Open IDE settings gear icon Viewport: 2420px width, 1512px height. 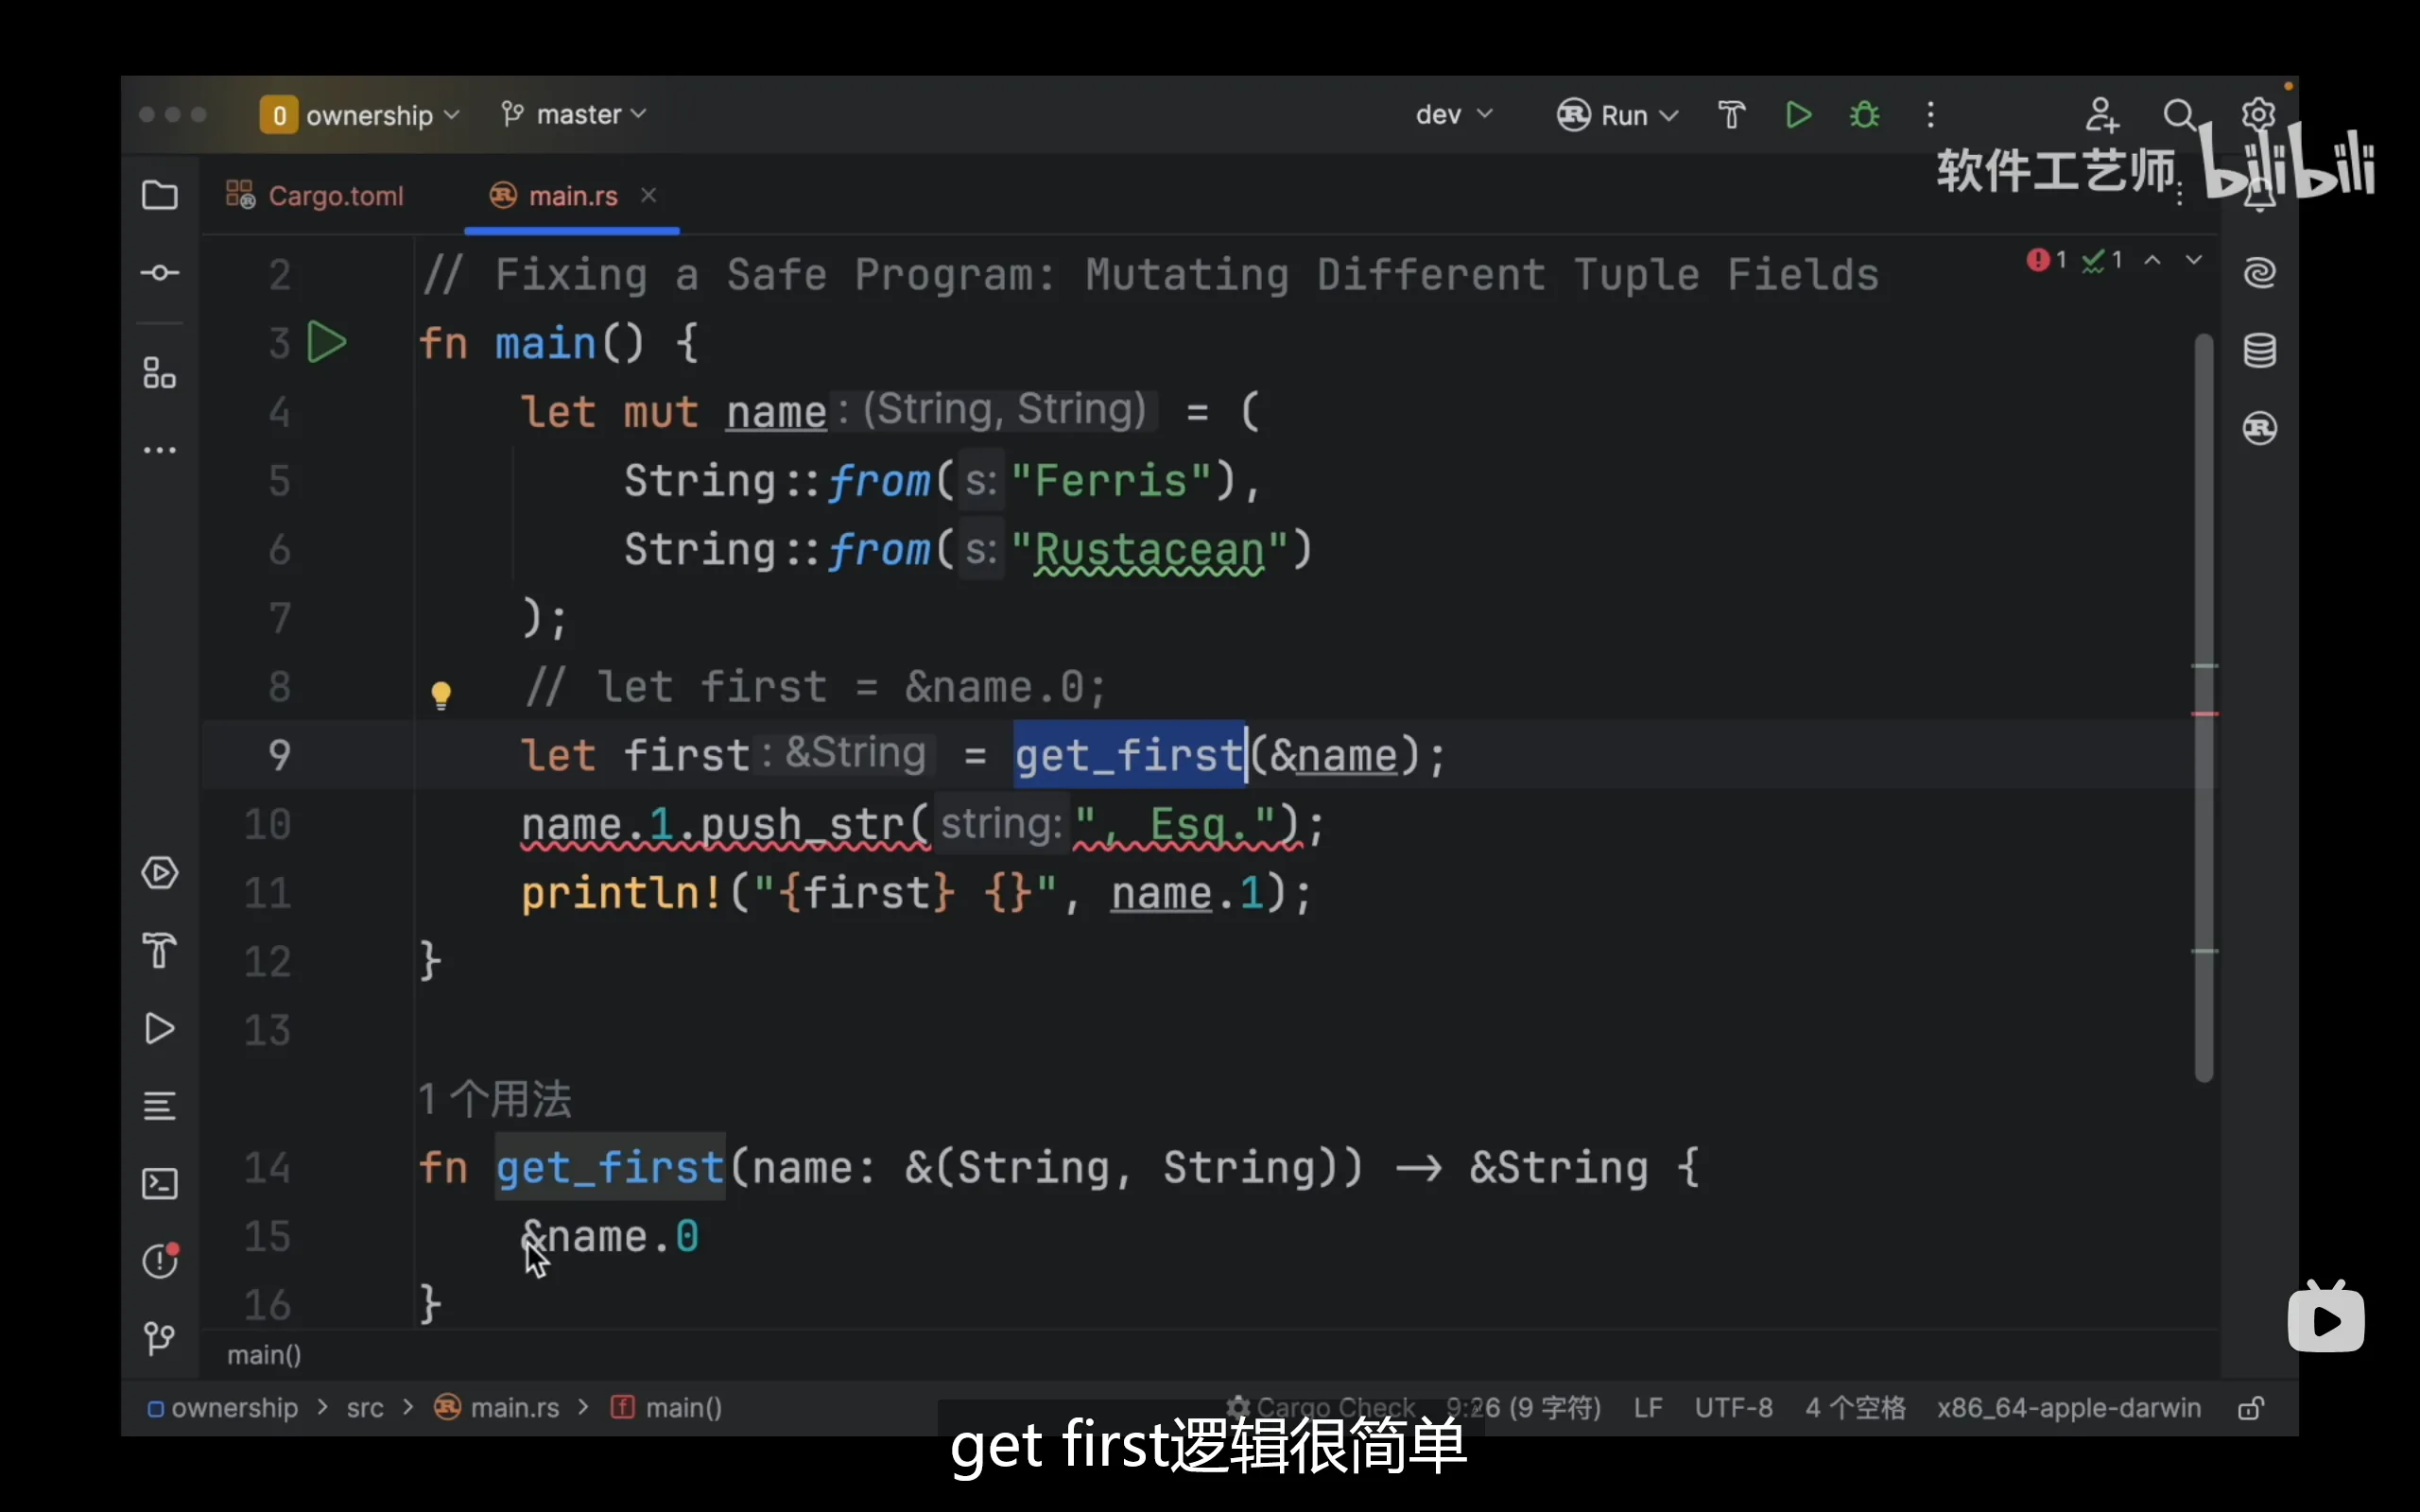click(x=2258, y=115)
